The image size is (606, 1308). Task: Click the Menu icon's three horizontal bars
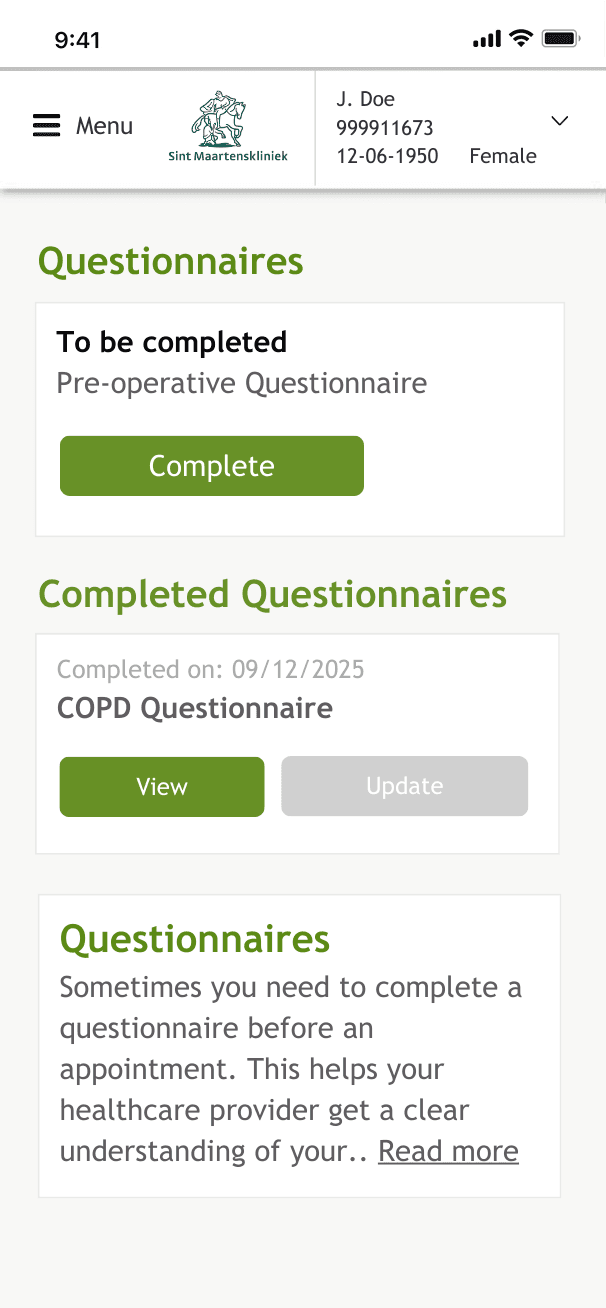pyautogui.click(x=46, y=125)
